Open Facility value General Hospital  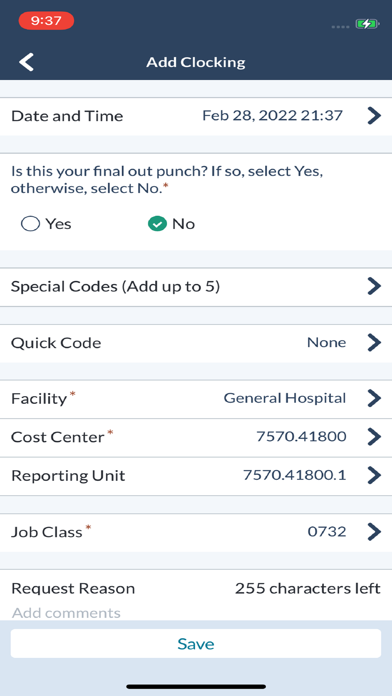(285, 398)
